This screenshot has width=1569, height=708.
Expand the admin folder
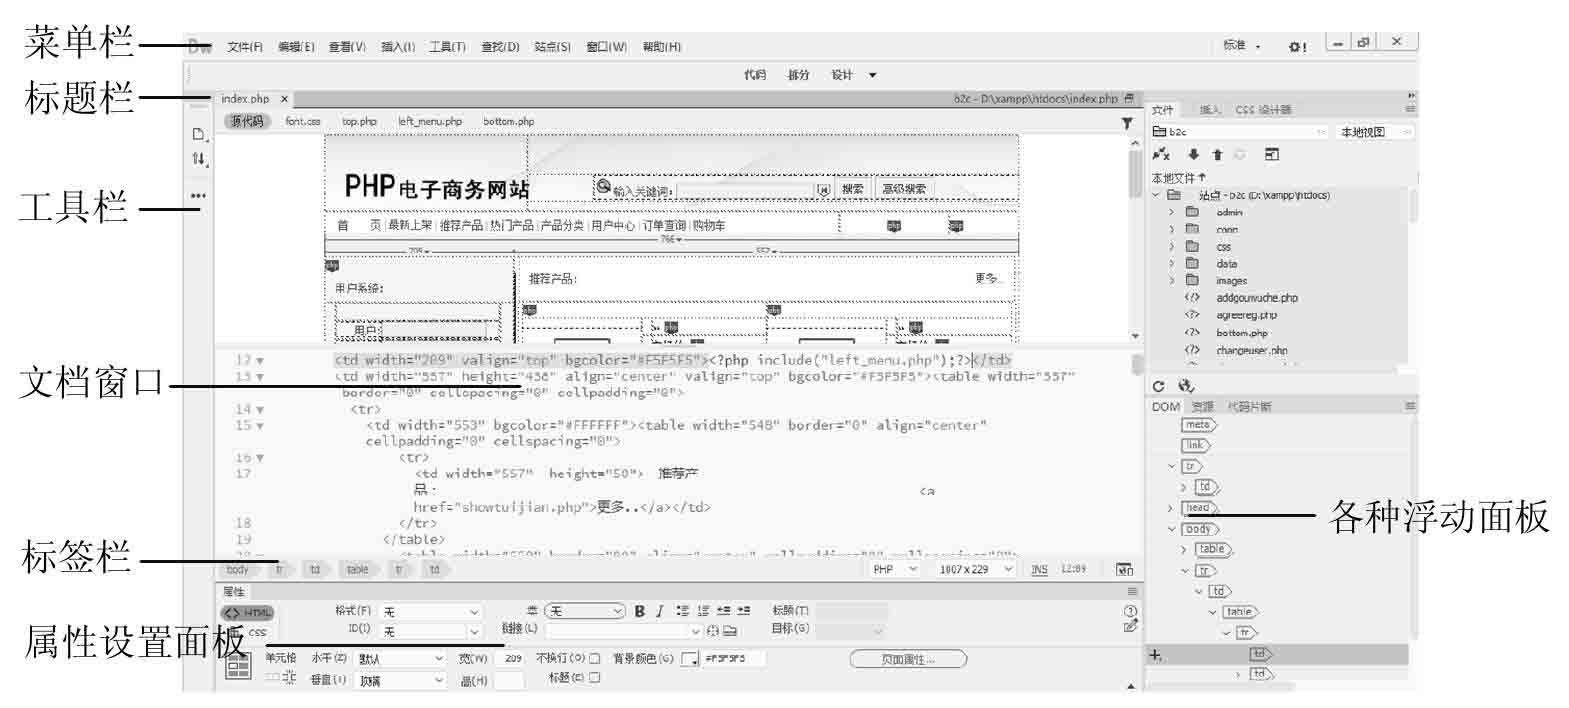coord(1172,212)
